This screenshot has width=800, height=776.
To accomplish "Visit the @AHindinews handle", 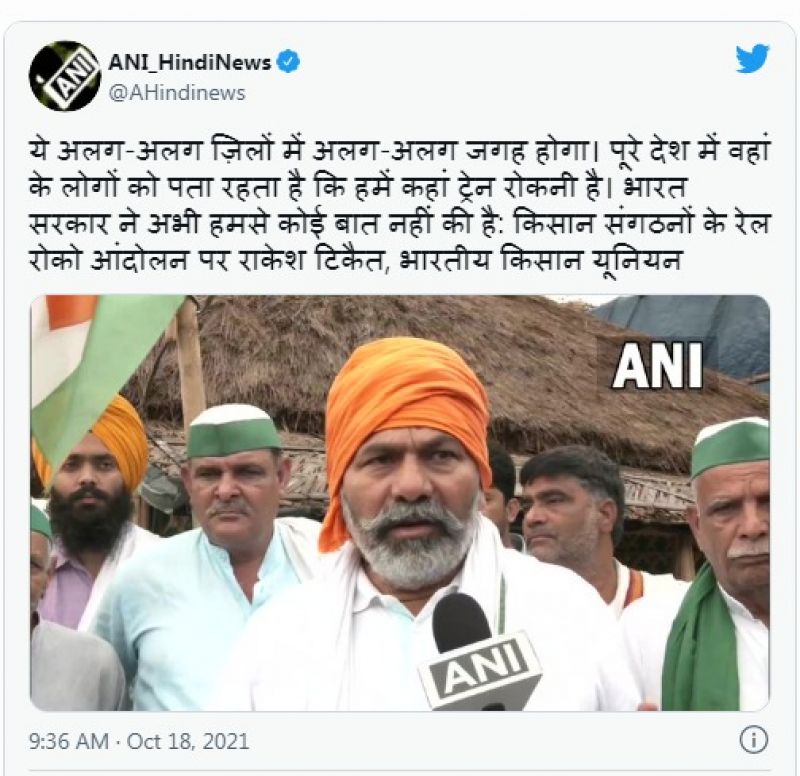I will pyautogui.click(x=177, y=93).
